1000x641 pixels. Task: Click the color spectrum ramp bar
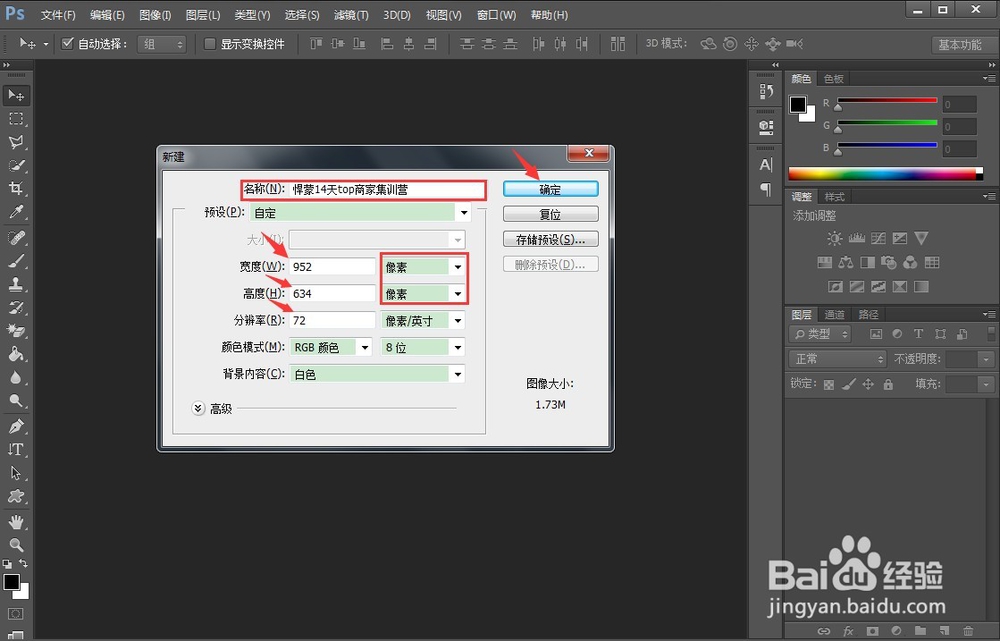tap(885, 173)
